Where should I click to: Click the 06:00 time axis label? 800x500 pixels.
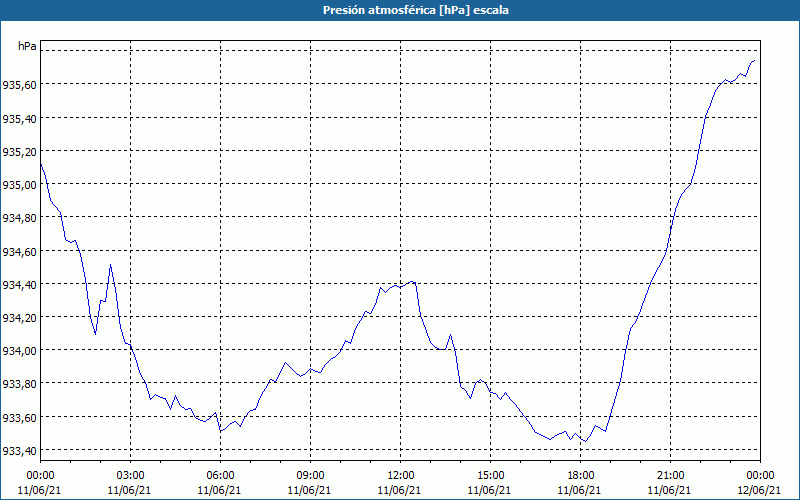point(220,476)
